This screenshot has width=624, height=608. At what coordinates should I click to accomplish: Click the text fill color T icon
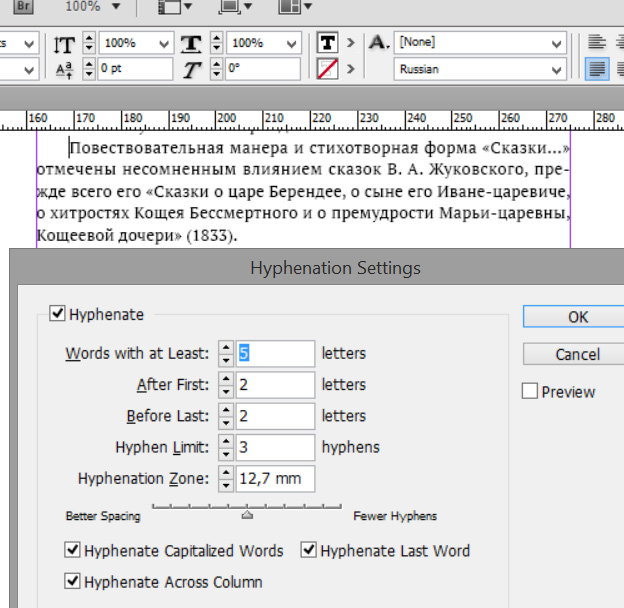tap(327, 43)
